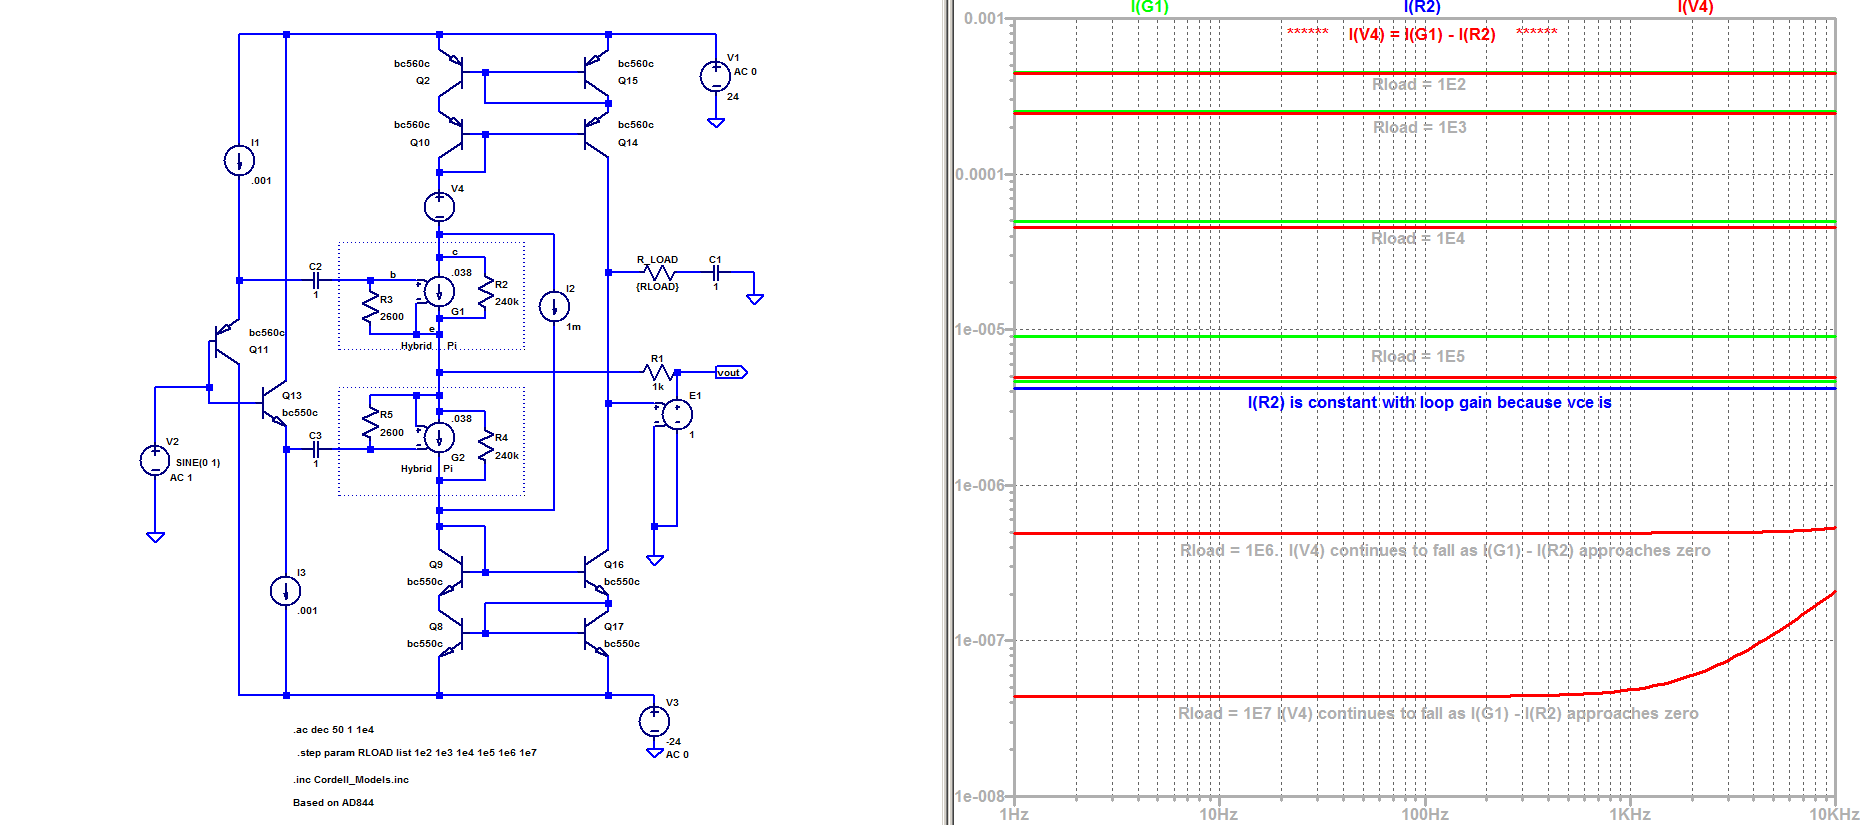Select capacitor C3 symbol
The image size is (1874, 825).
[316, 449]
